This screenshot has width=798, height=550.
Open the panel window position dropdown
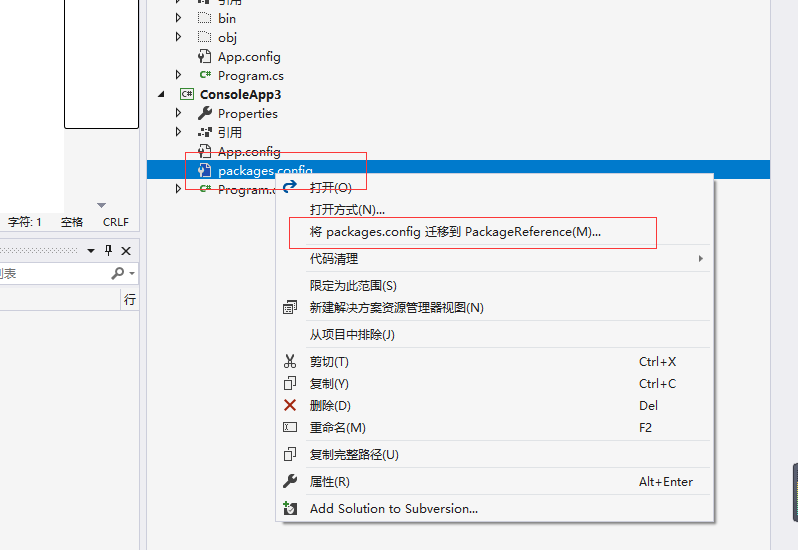coord(91,250)
